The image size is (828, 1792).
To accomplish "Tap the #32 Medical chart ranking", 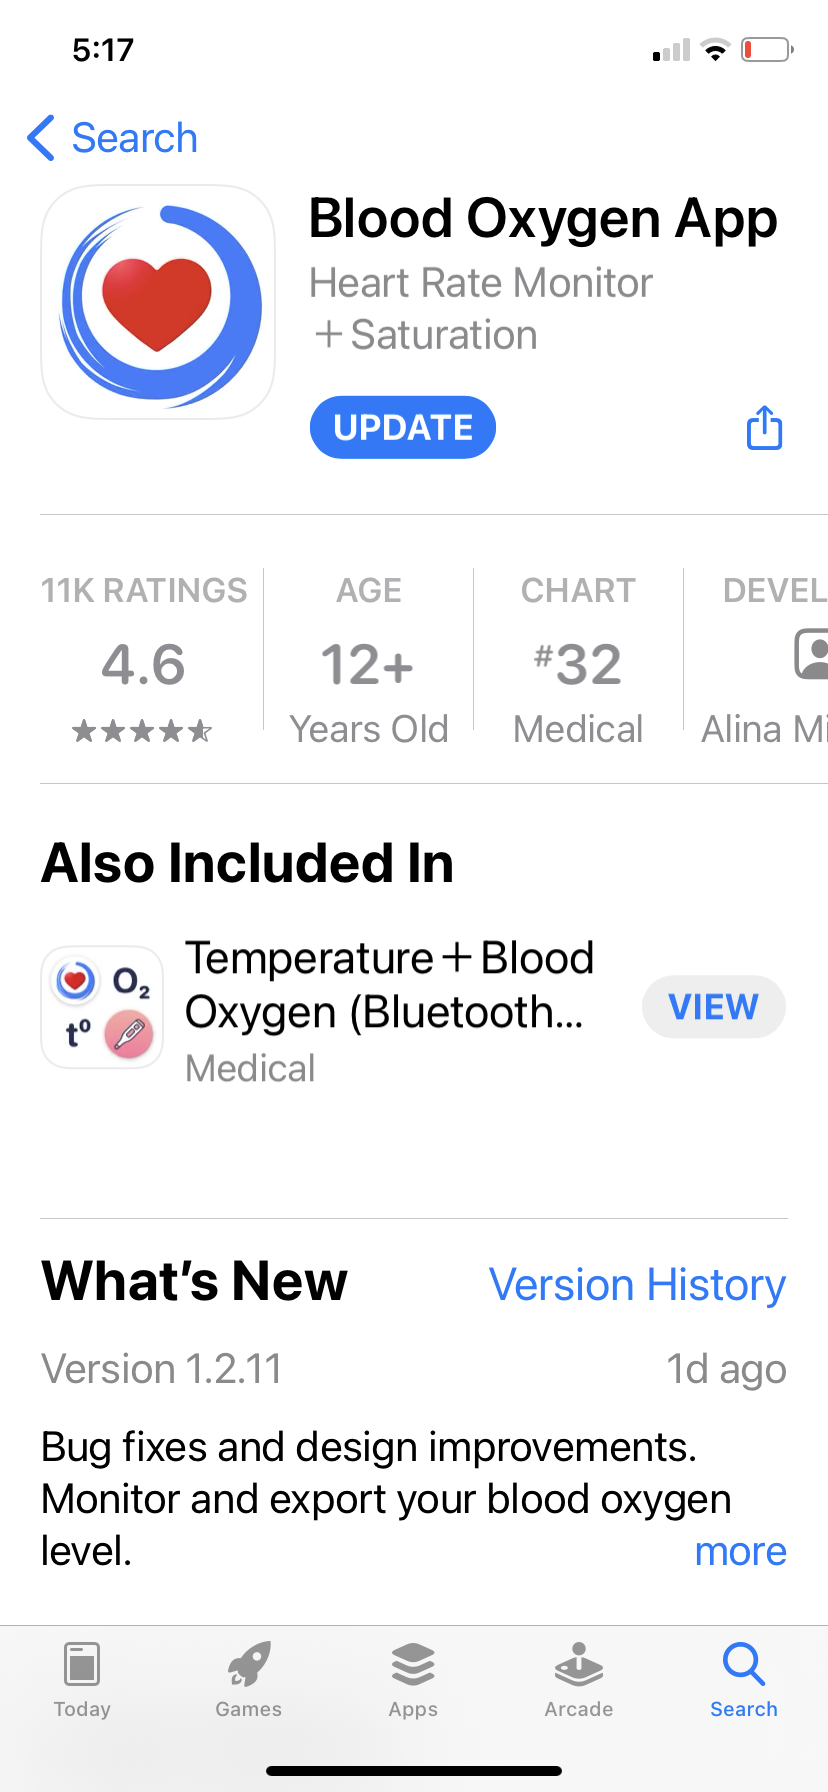I will pyautogui.click(x=578, y=665).
